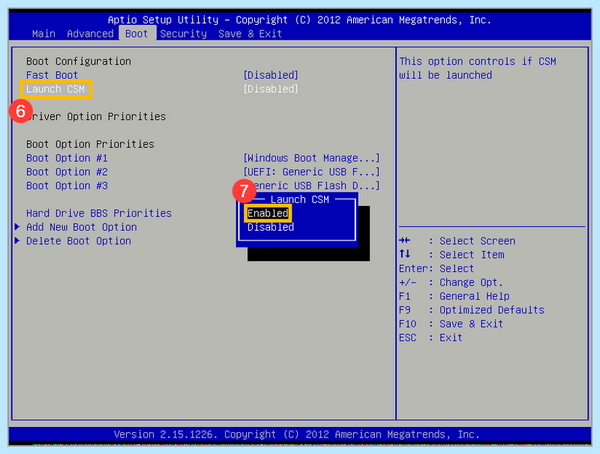Select the Launch CSM setting label
Screen dimensions: 600x454
point(55,89)
